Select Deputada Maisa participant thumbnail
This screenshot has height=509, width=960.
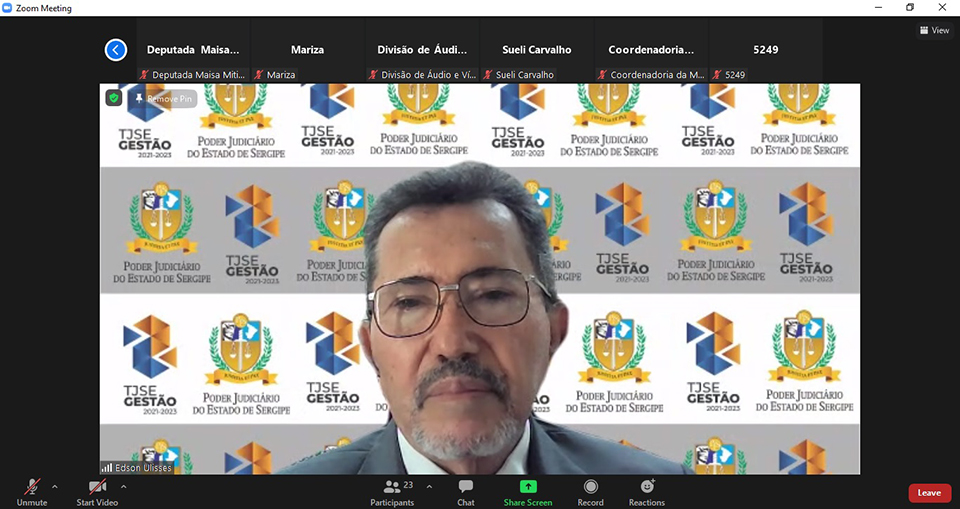tap(193, 50)
